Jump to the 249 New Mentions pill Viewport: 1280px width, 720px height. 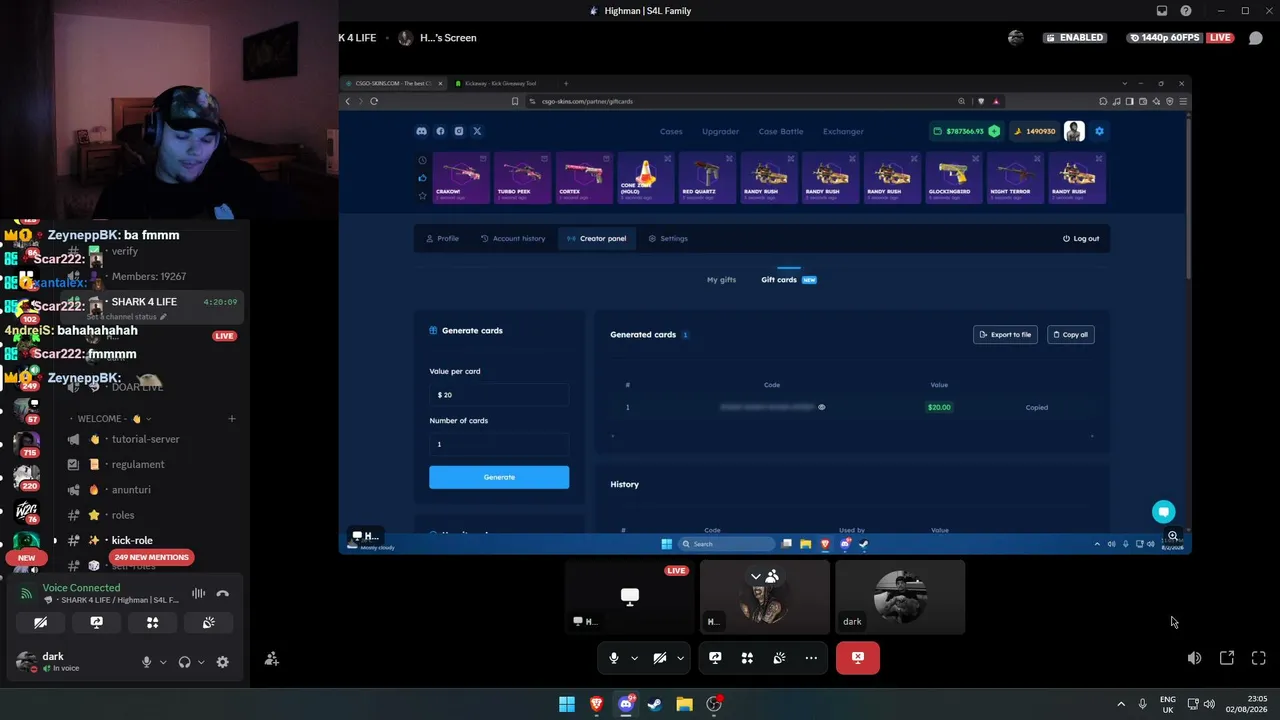click(x=151, y=557)
